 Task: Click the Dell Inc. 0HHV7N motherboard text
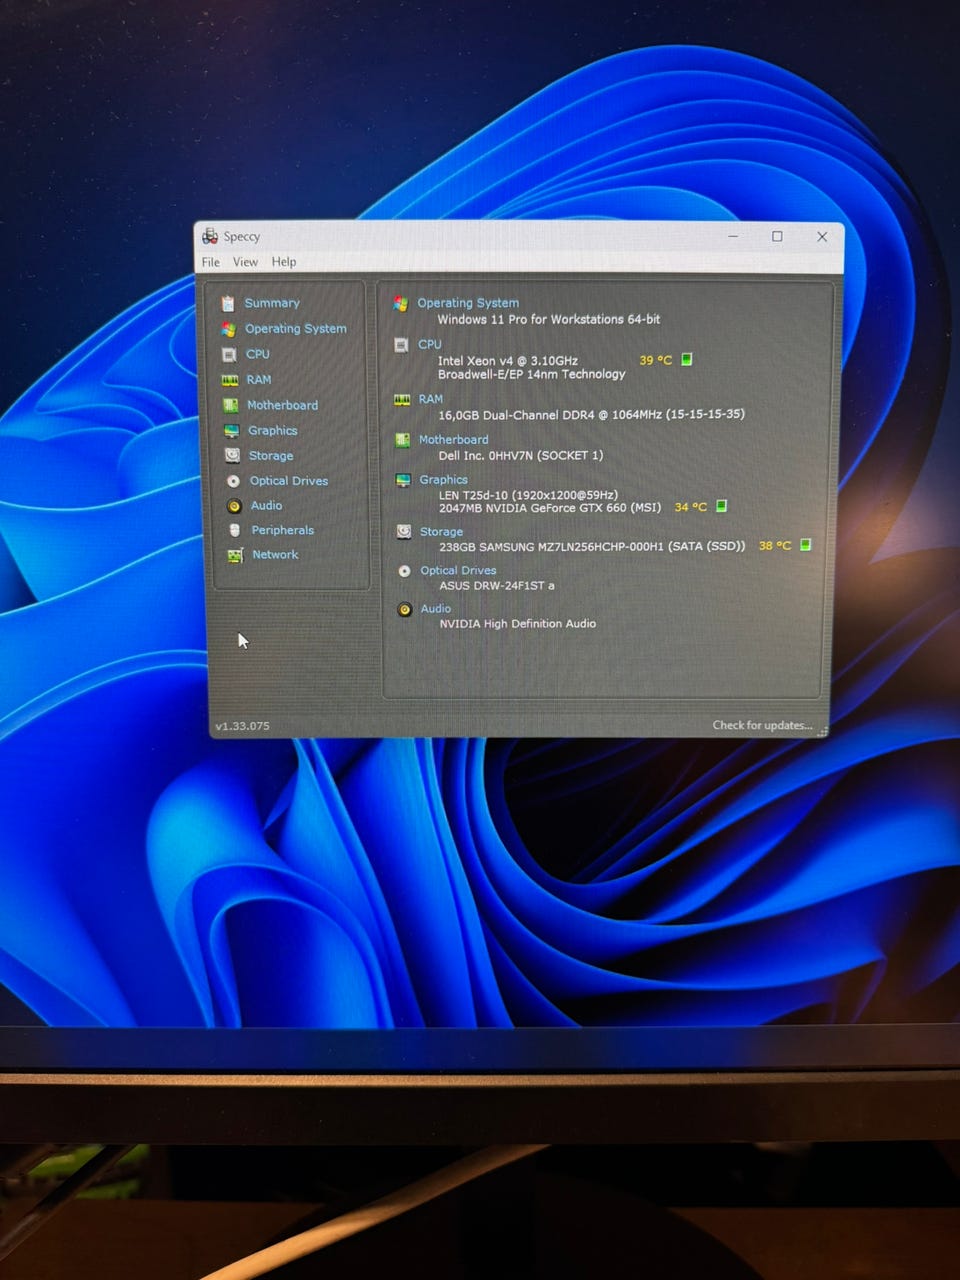[x=521, y=455]
